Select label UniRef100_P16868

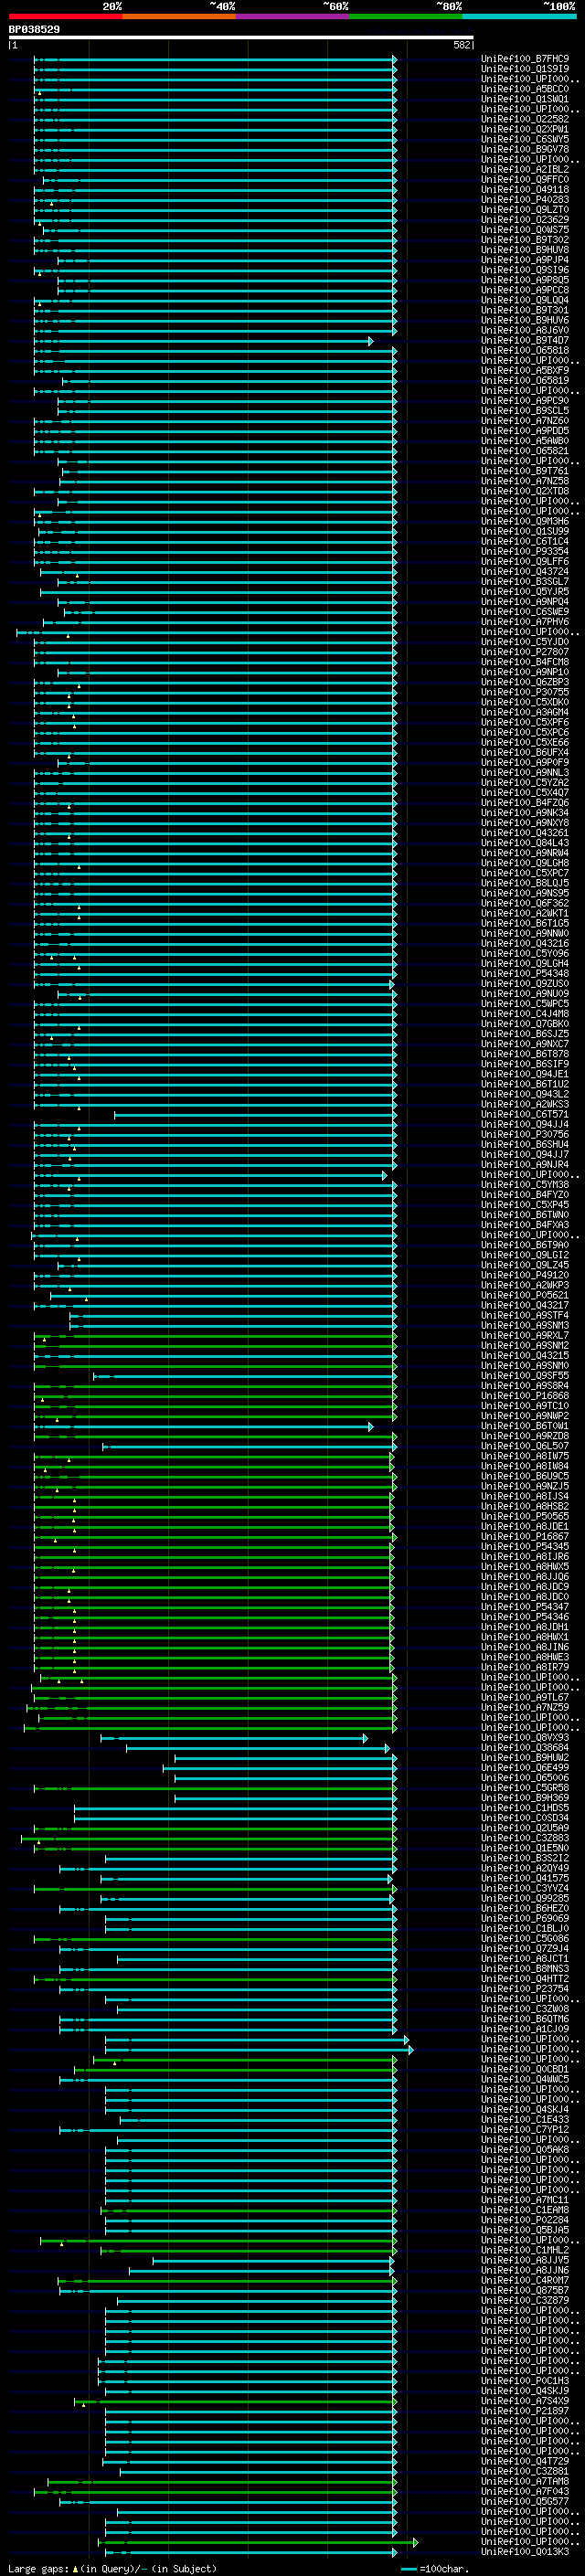(525, 1396)
